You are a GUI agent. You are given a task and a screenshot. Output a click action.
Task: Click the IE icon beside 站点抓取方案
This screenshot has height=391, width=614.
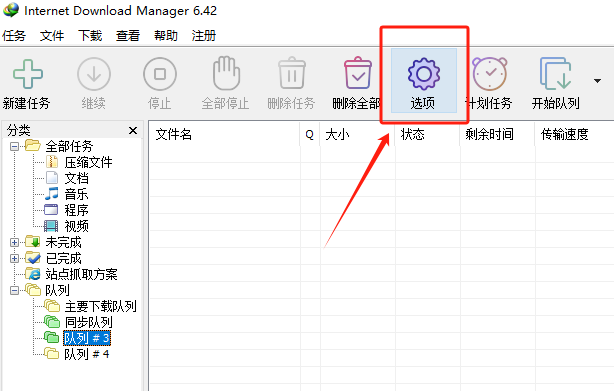click(33, 274)
